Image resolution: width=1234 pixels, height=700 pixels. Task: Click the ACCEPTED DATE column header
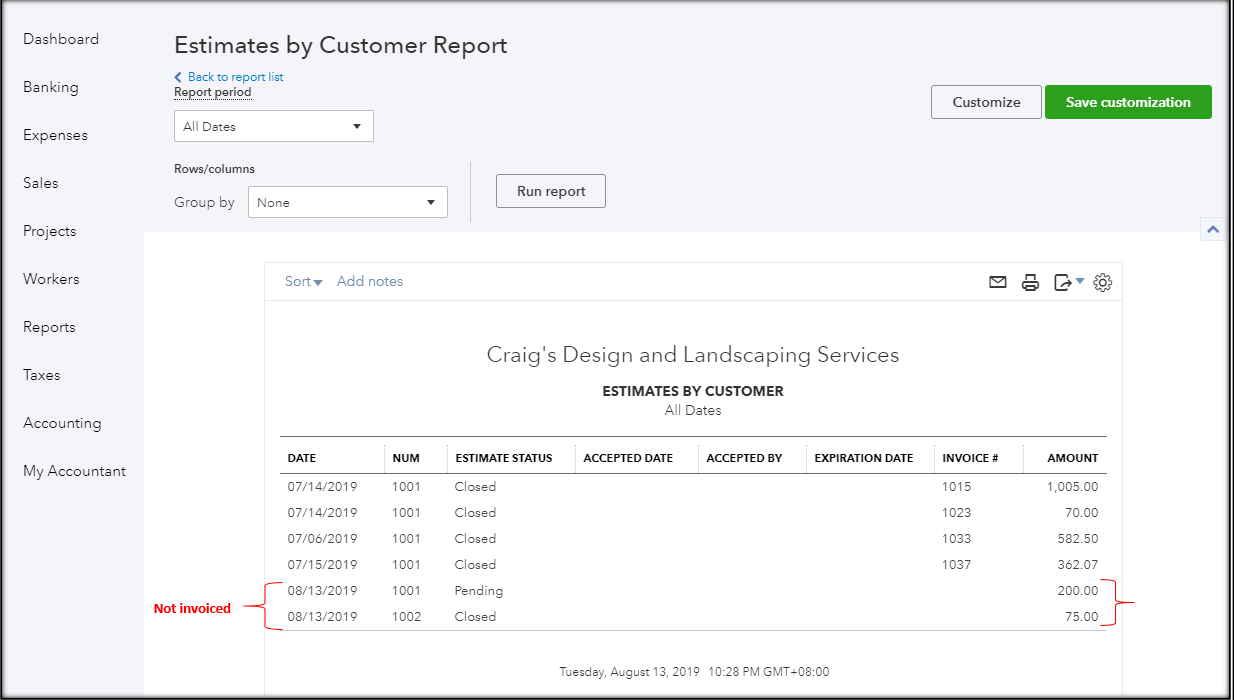tap(628, 458)
